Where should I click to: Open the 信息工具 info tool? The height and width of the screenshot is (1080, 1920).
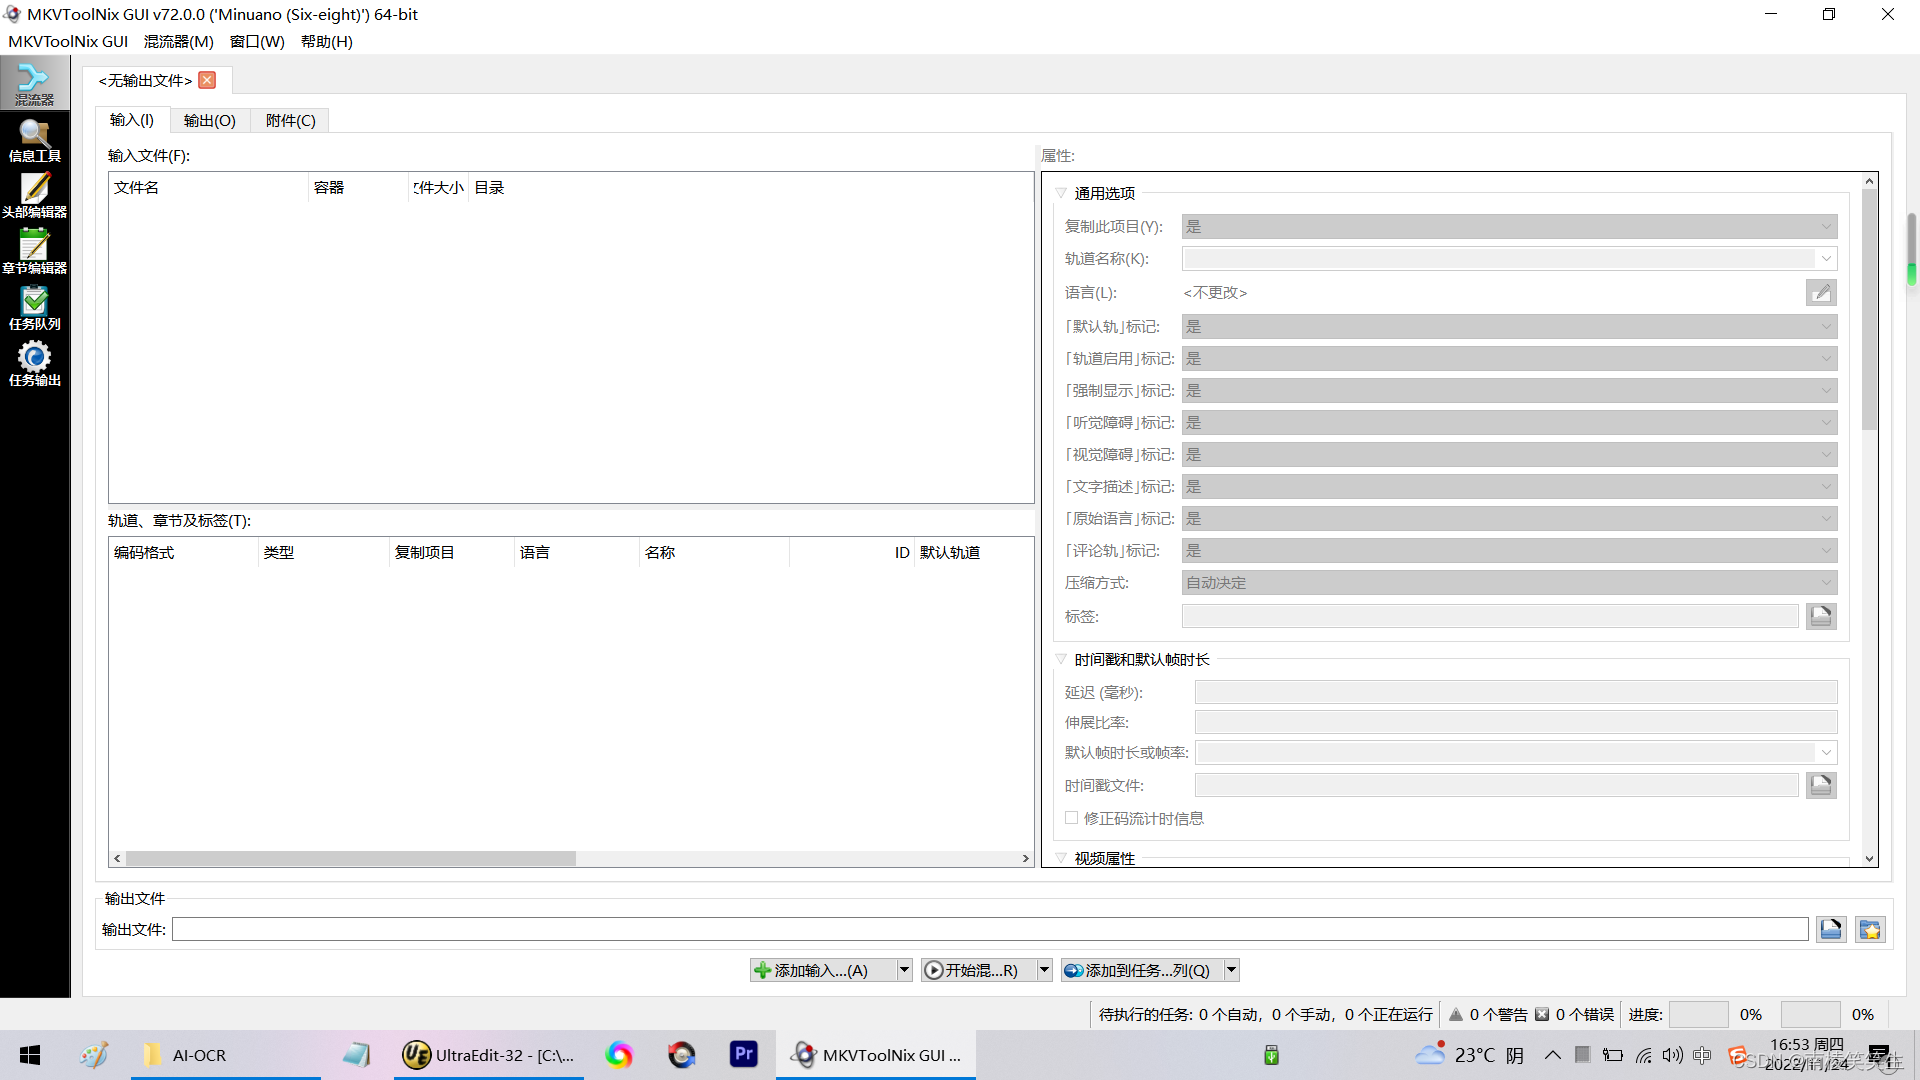[x=34, y=140]
